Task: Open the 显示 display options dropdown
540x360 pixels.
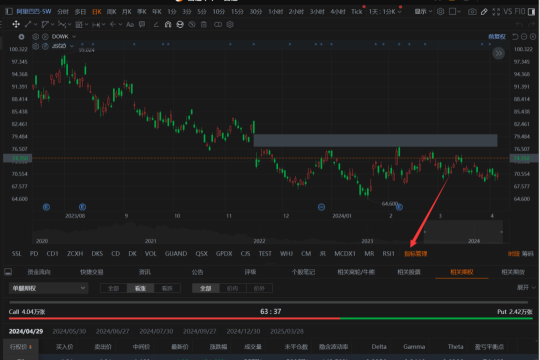Action: pos(423,12)
